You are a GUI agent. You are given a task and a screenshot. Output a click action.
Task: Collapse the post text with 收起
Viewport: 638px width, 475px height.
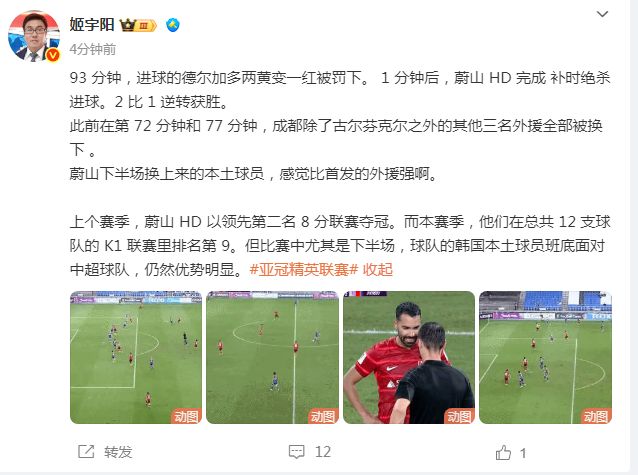pos(378,269)
